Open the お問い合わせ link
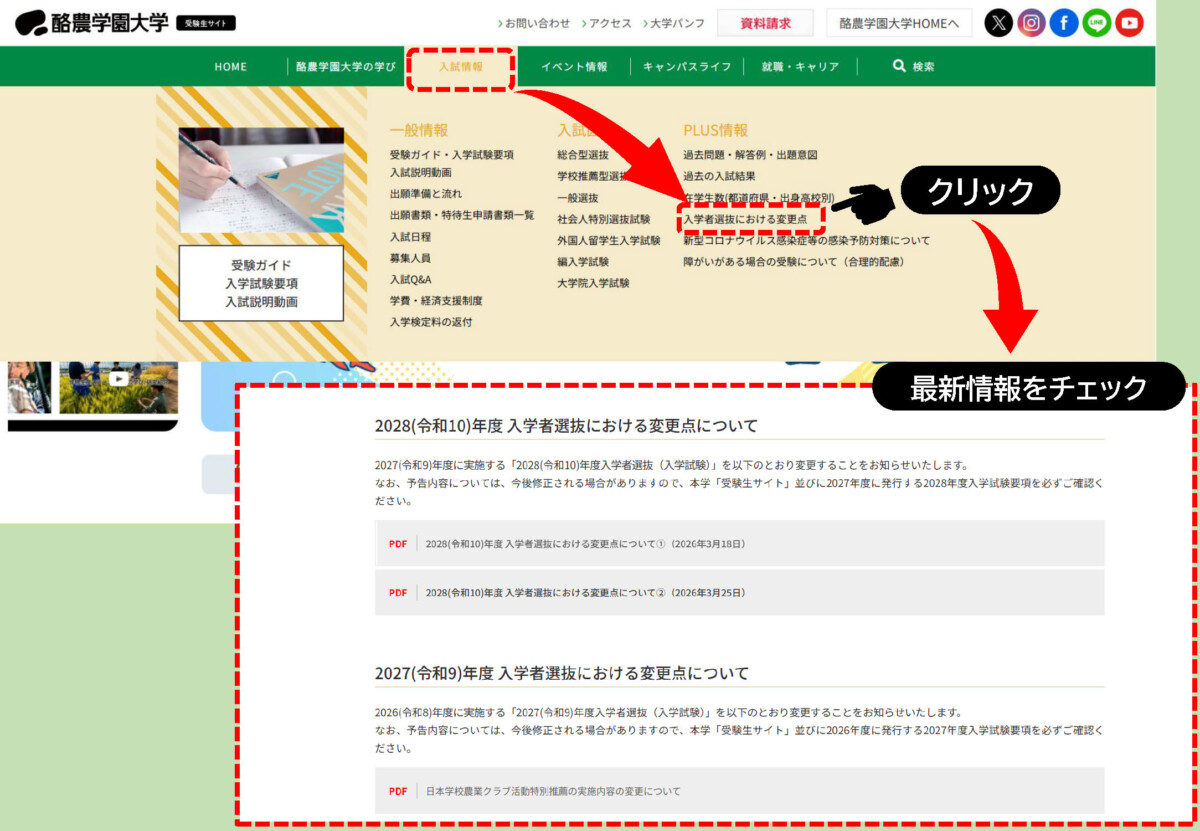Viewport: 1200px width, 831px height. tap(536, 23)
